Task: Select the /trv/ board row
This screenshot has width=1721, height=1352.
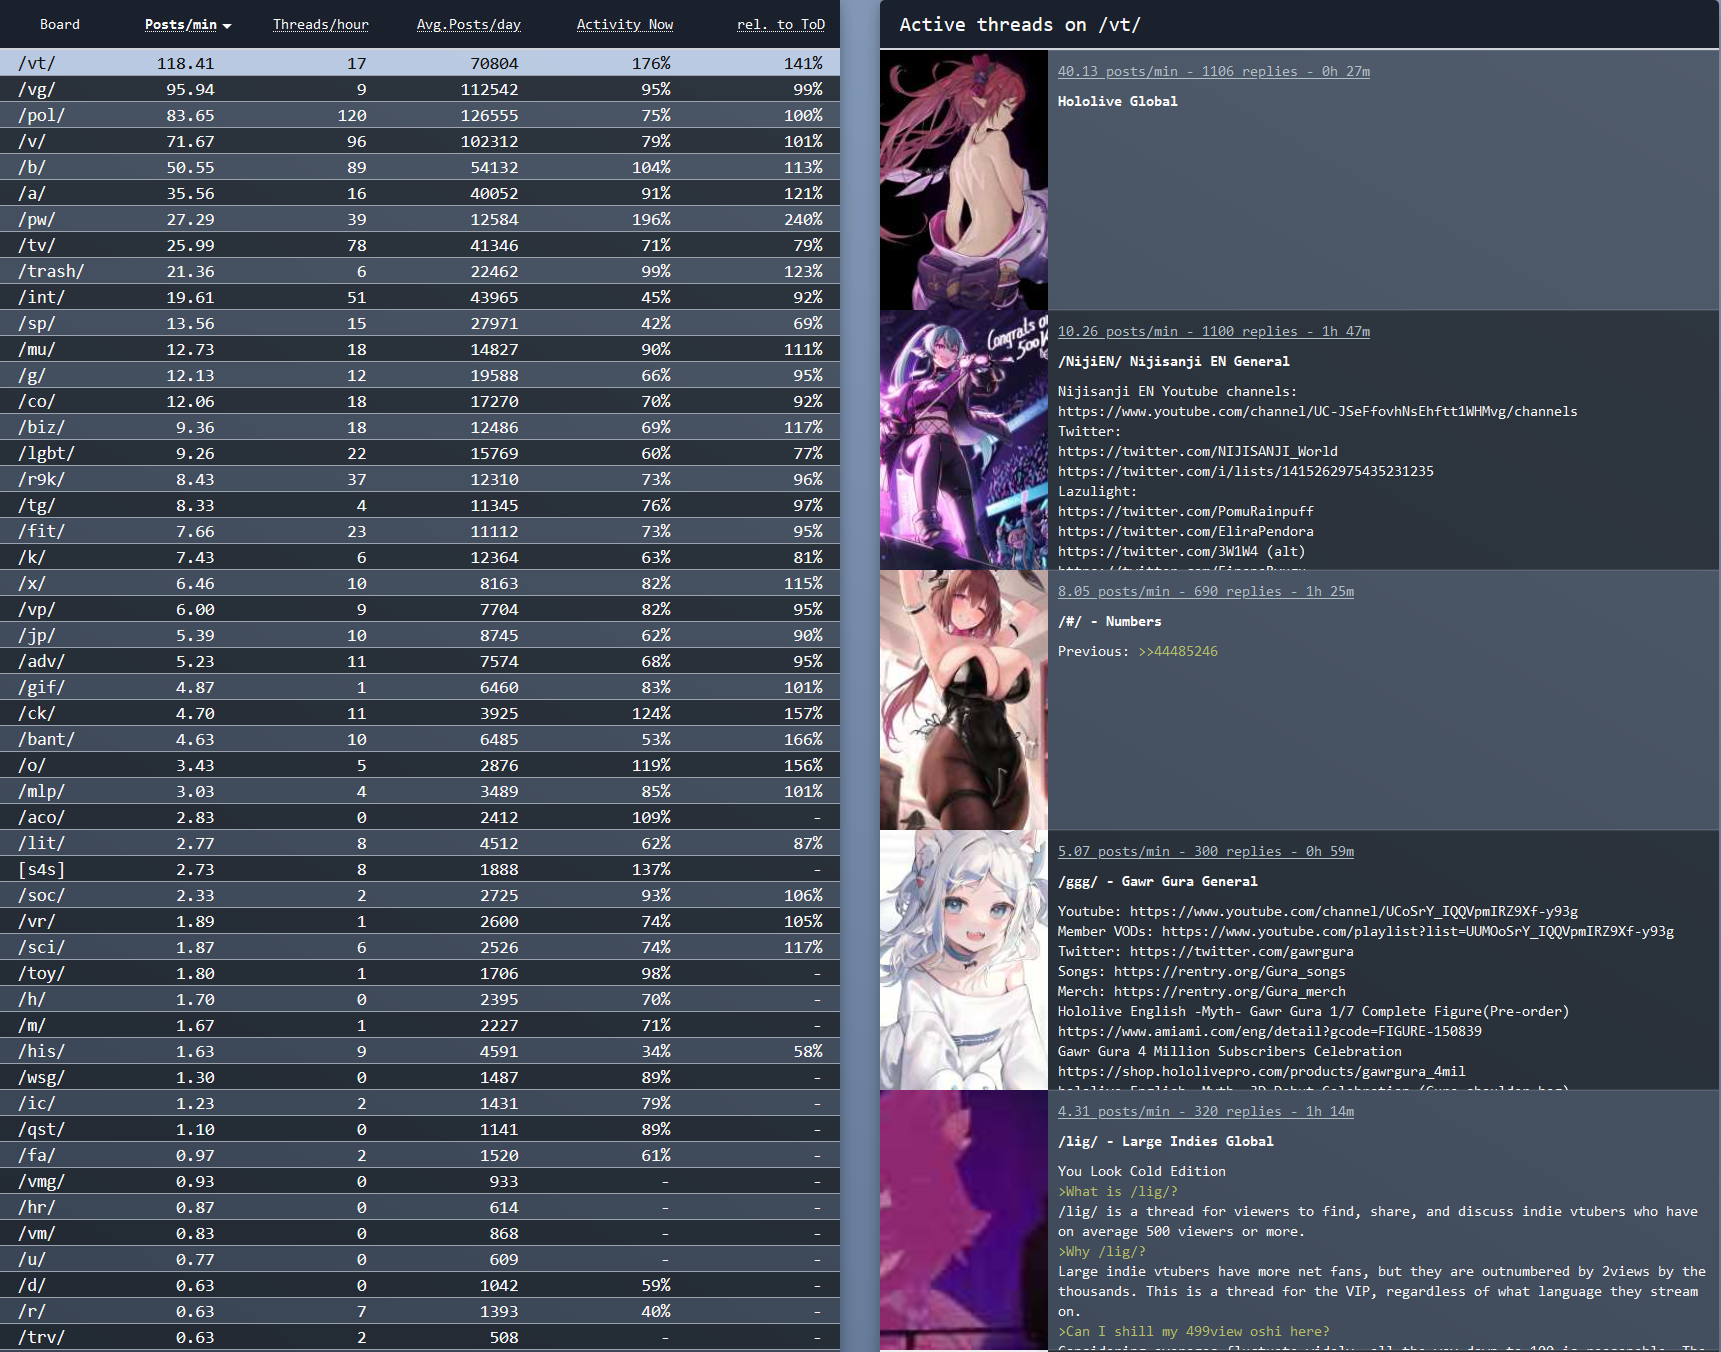Action: click(x=420, y=1337)
